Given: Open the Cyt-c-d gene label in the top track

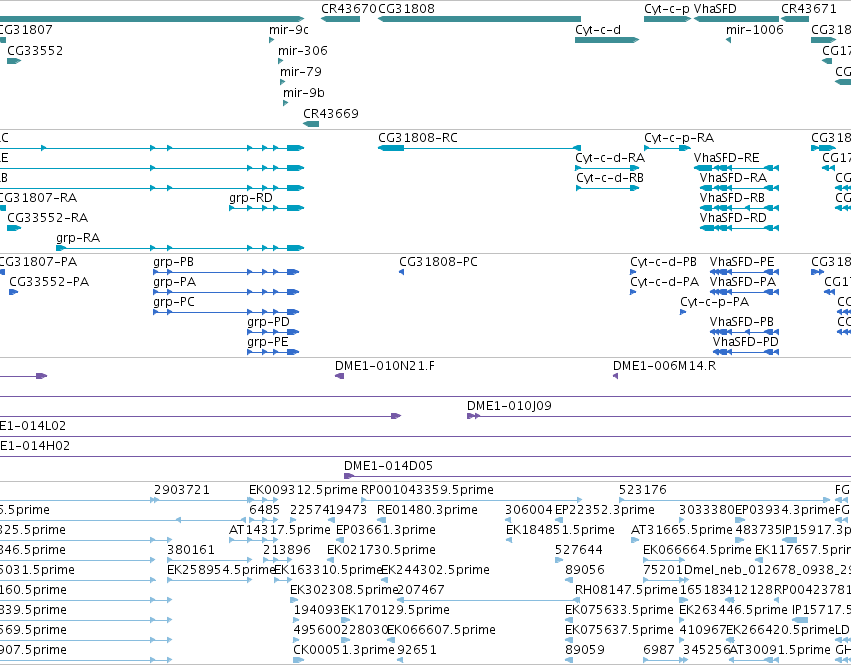Looking at the screenshot, I should point(598,30).
